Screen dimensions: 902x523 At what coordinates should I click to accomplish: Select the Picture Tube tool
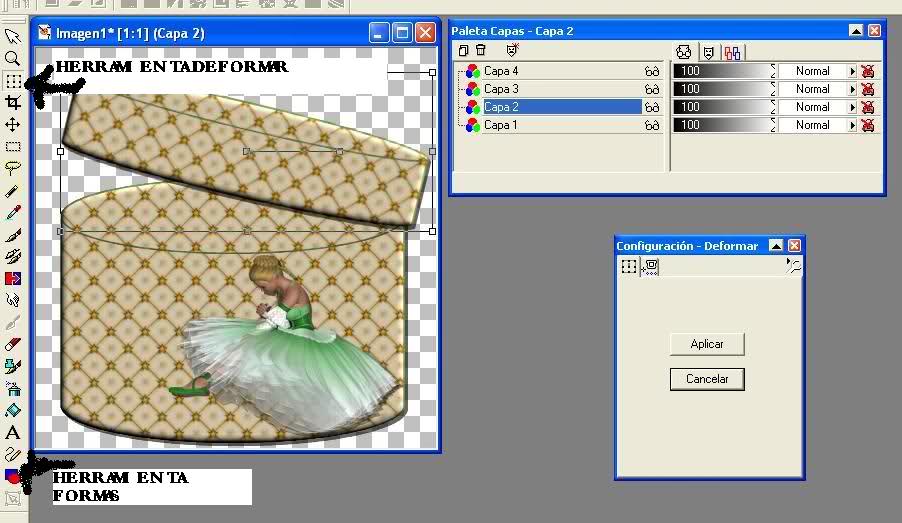click(x=13, y=366)
